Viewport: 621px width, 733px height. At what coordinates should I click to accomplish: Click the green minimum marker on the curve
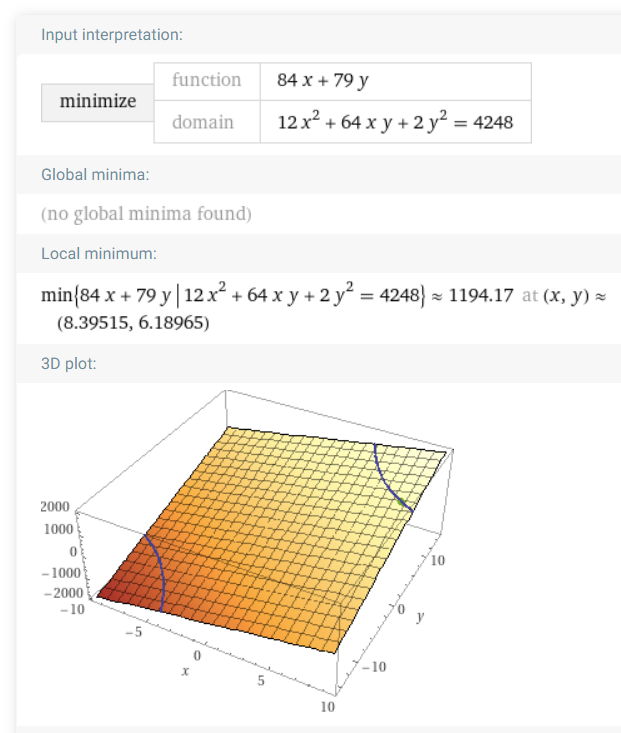pyautogui.click(x=401, y=502)
